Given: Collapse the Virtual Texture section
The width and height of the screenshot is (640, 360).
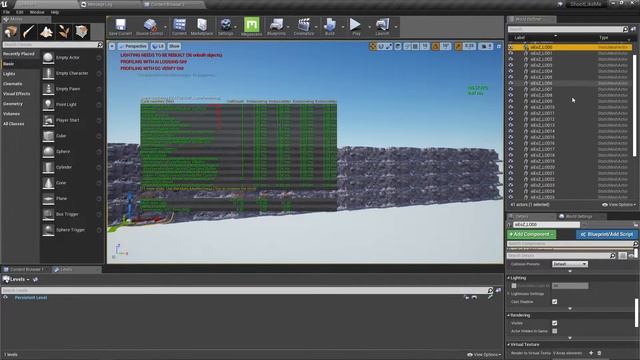Looking at the screenshot, I should (509, 345).
